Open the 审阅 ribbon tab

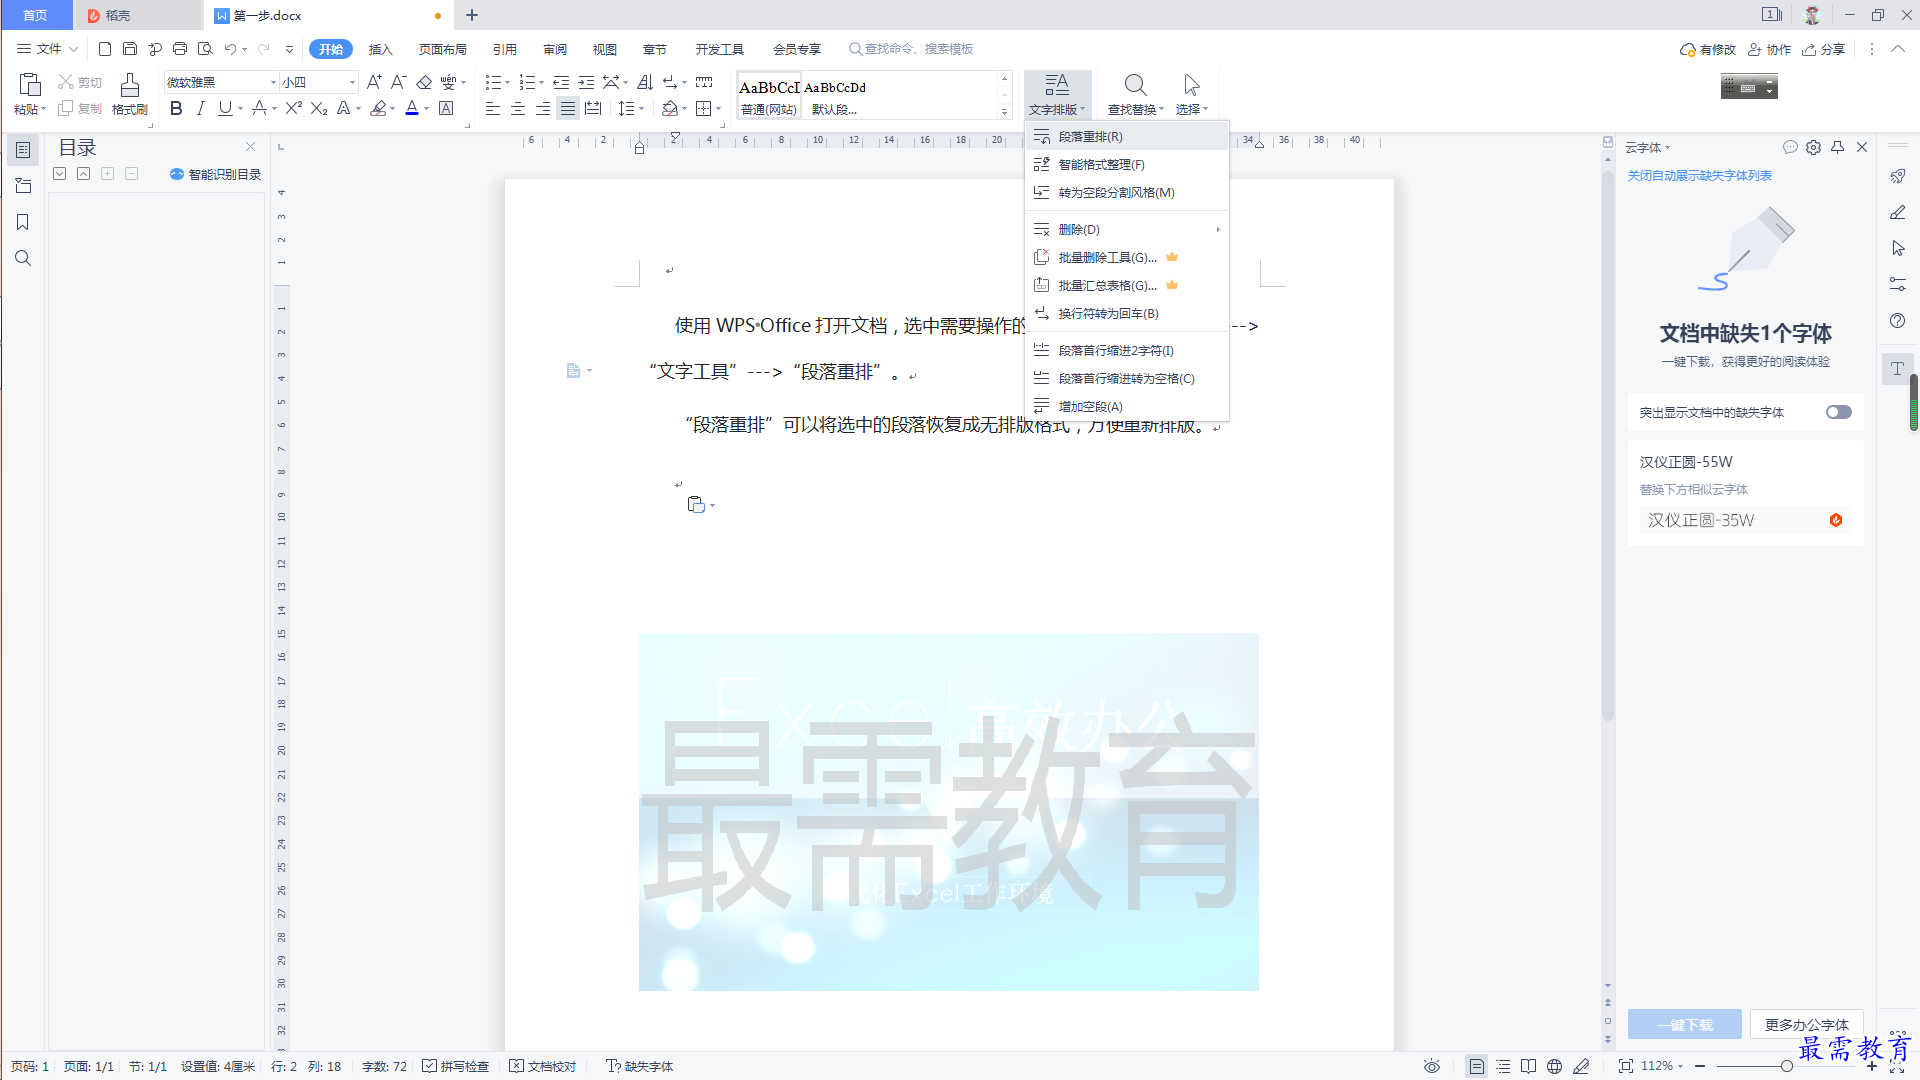[x=555, y=49]
